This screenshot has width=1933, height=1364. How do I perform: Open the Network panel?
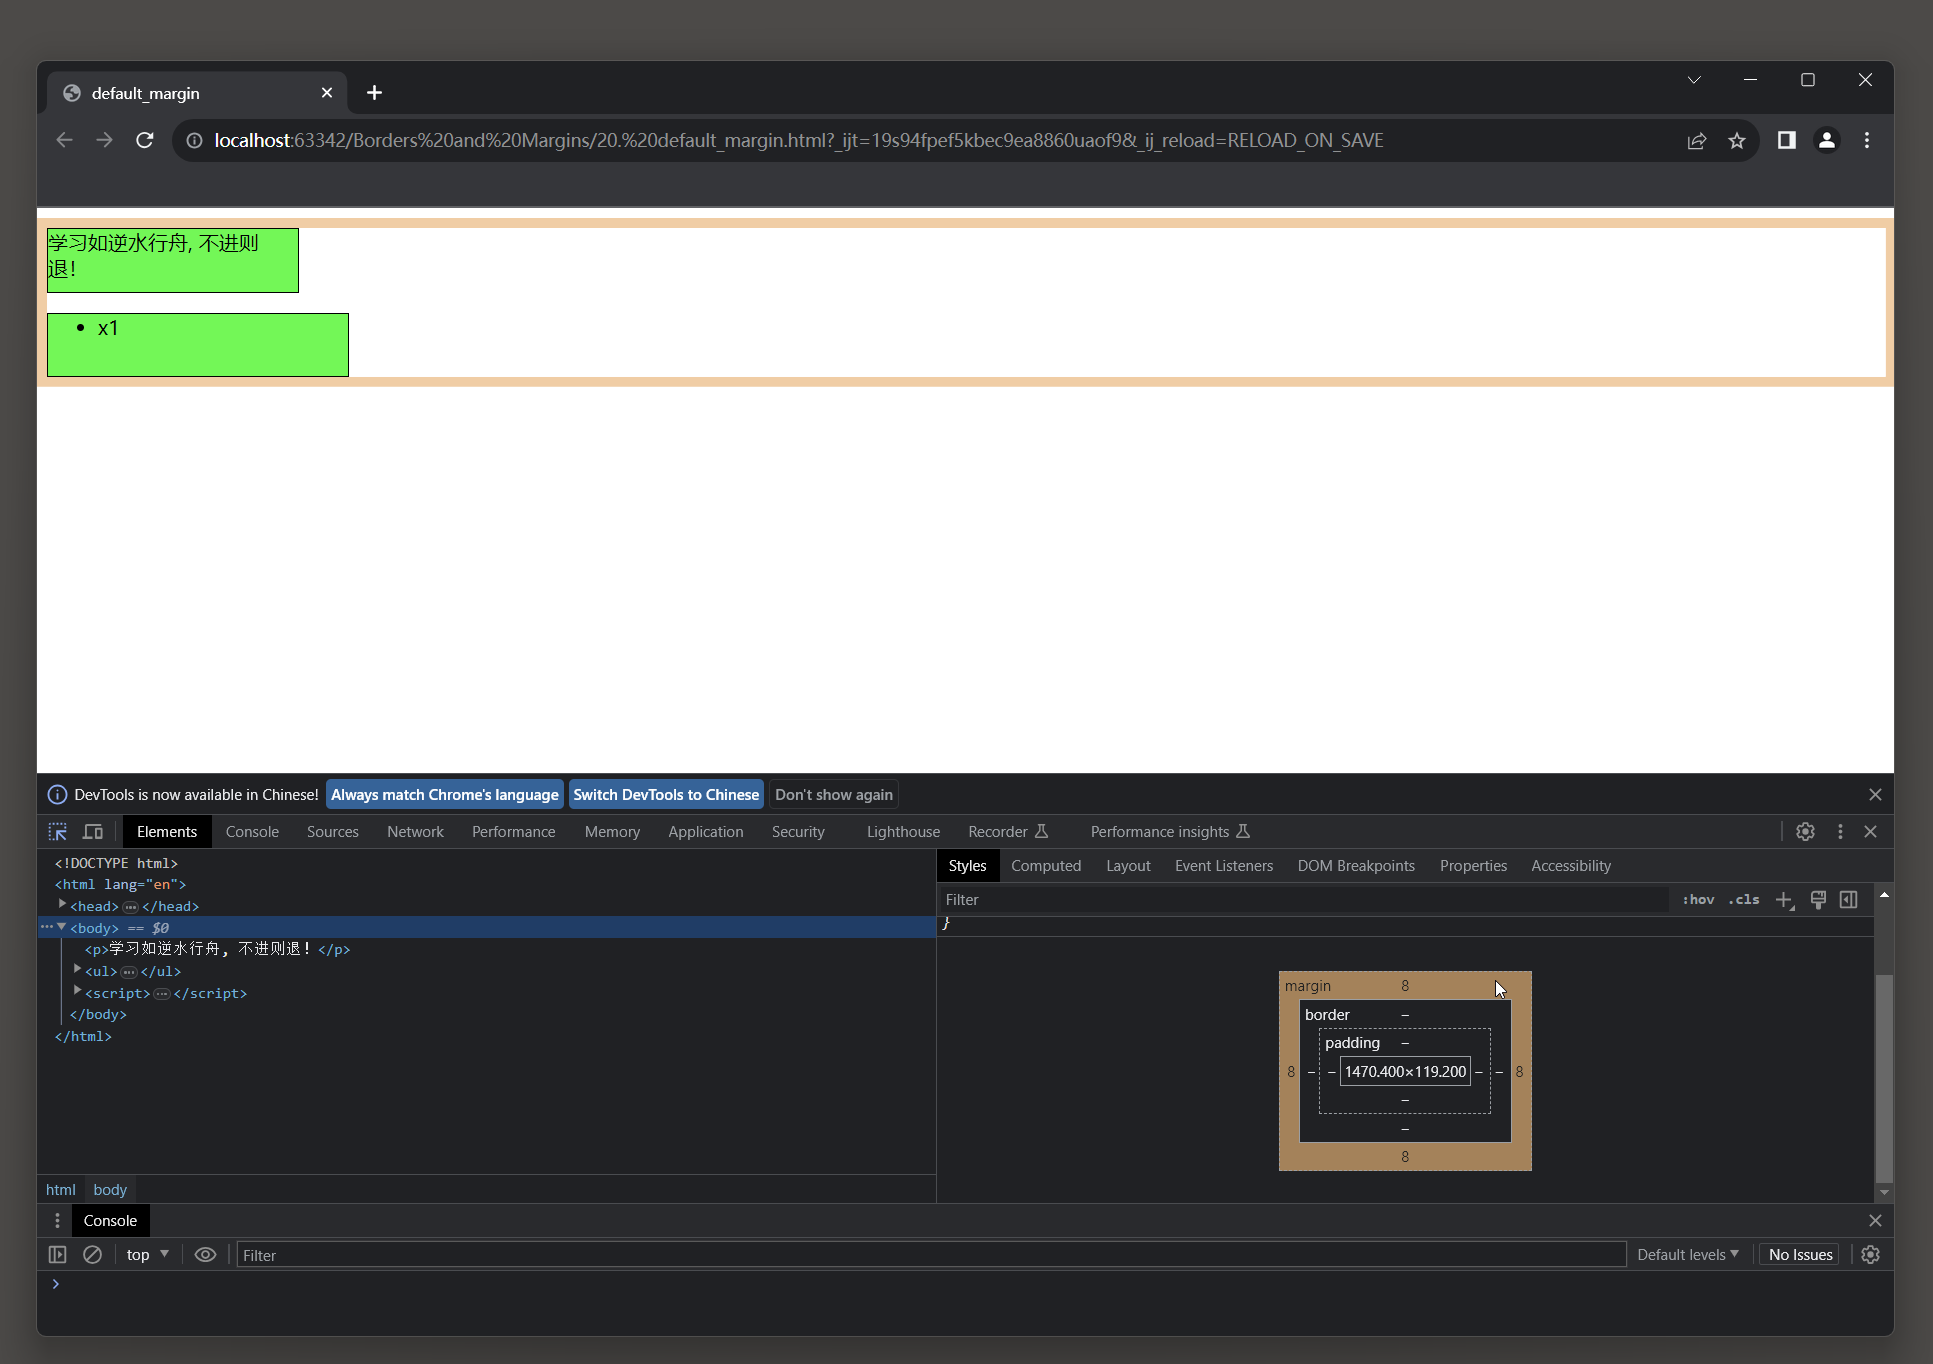(x=415, y=832)
